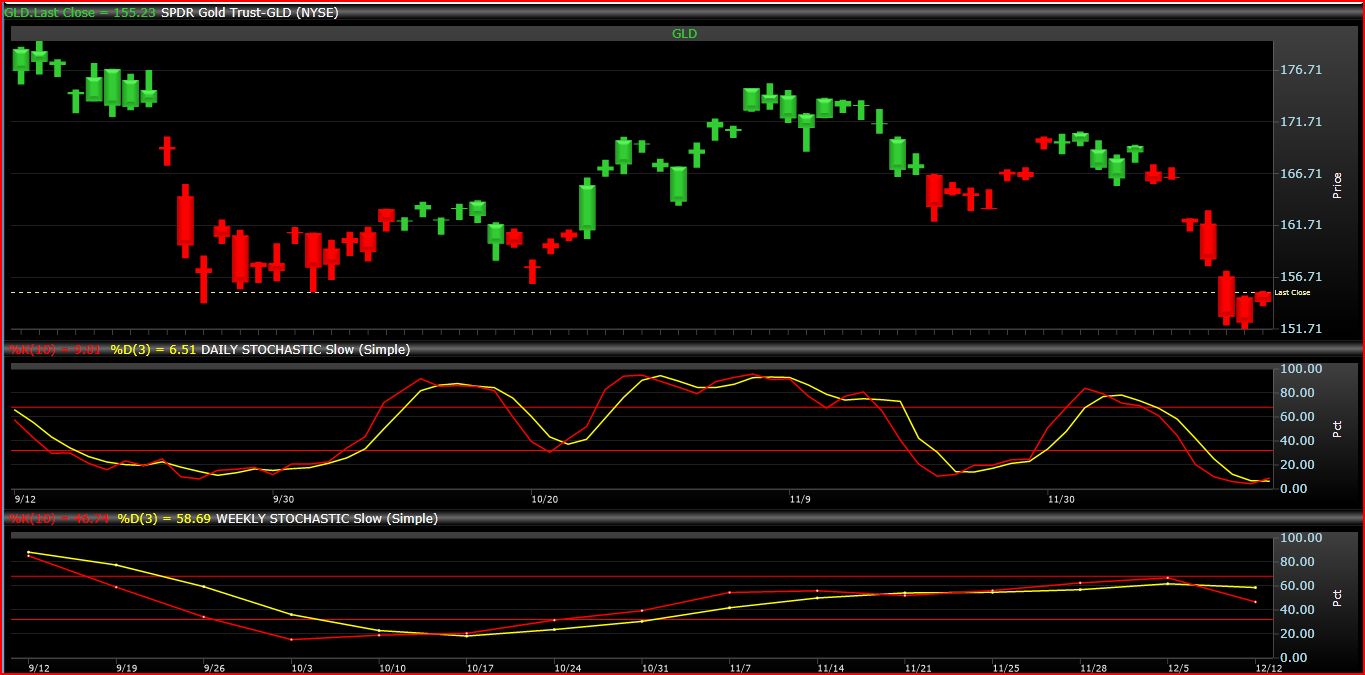Image resolution: width=1365 pixels, height=675 pixels.
Task: Click the vertical 'Price' axis title
Action: coord(1338,185)
